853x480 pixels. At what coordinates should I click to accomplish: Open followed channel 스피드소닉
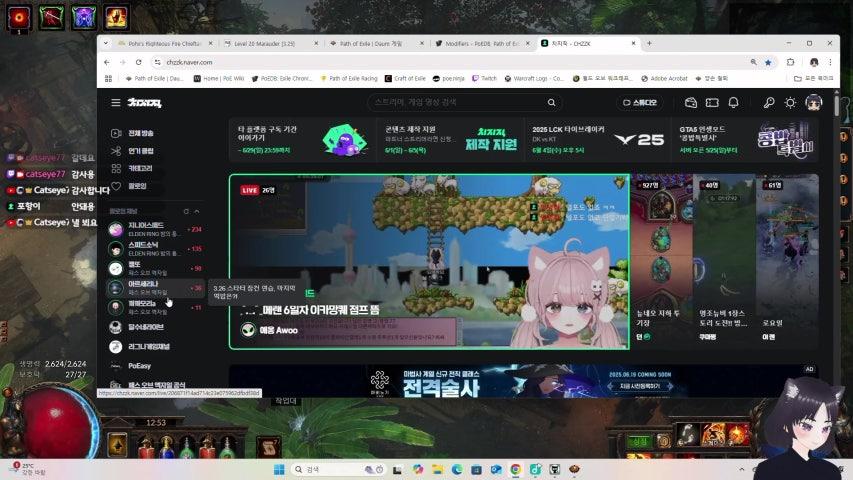(x=154, y=249)
